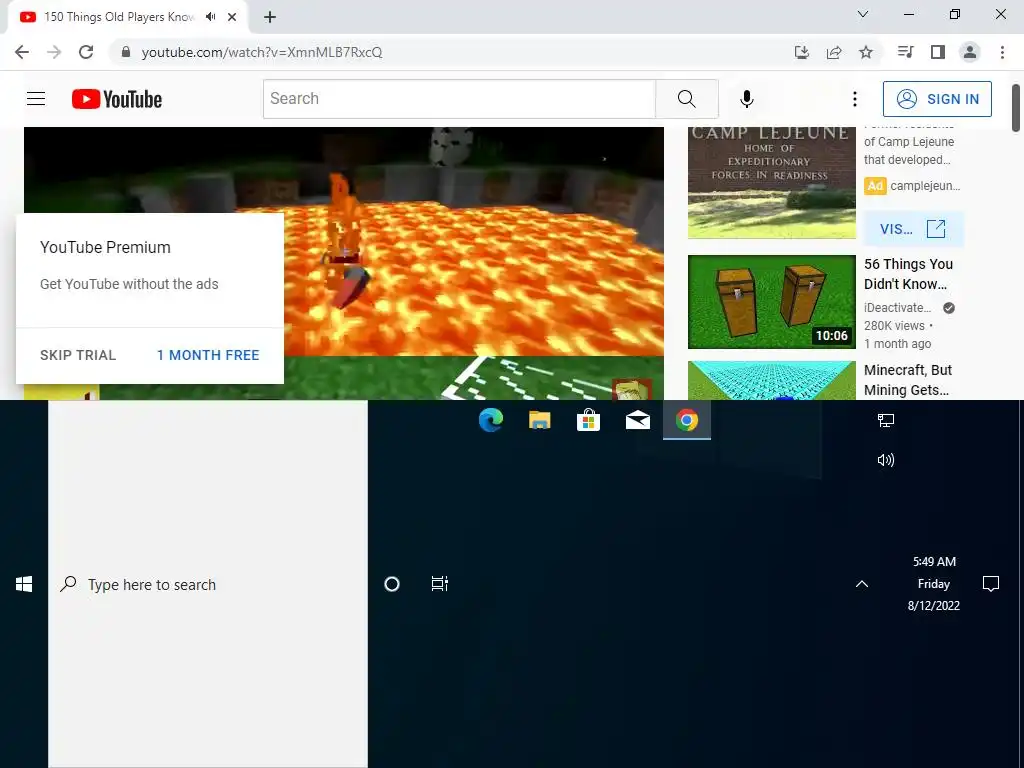Open the YouTube hamburger guide menu
The height and width of the screenshot is (768, 1024).
point(36,99)
